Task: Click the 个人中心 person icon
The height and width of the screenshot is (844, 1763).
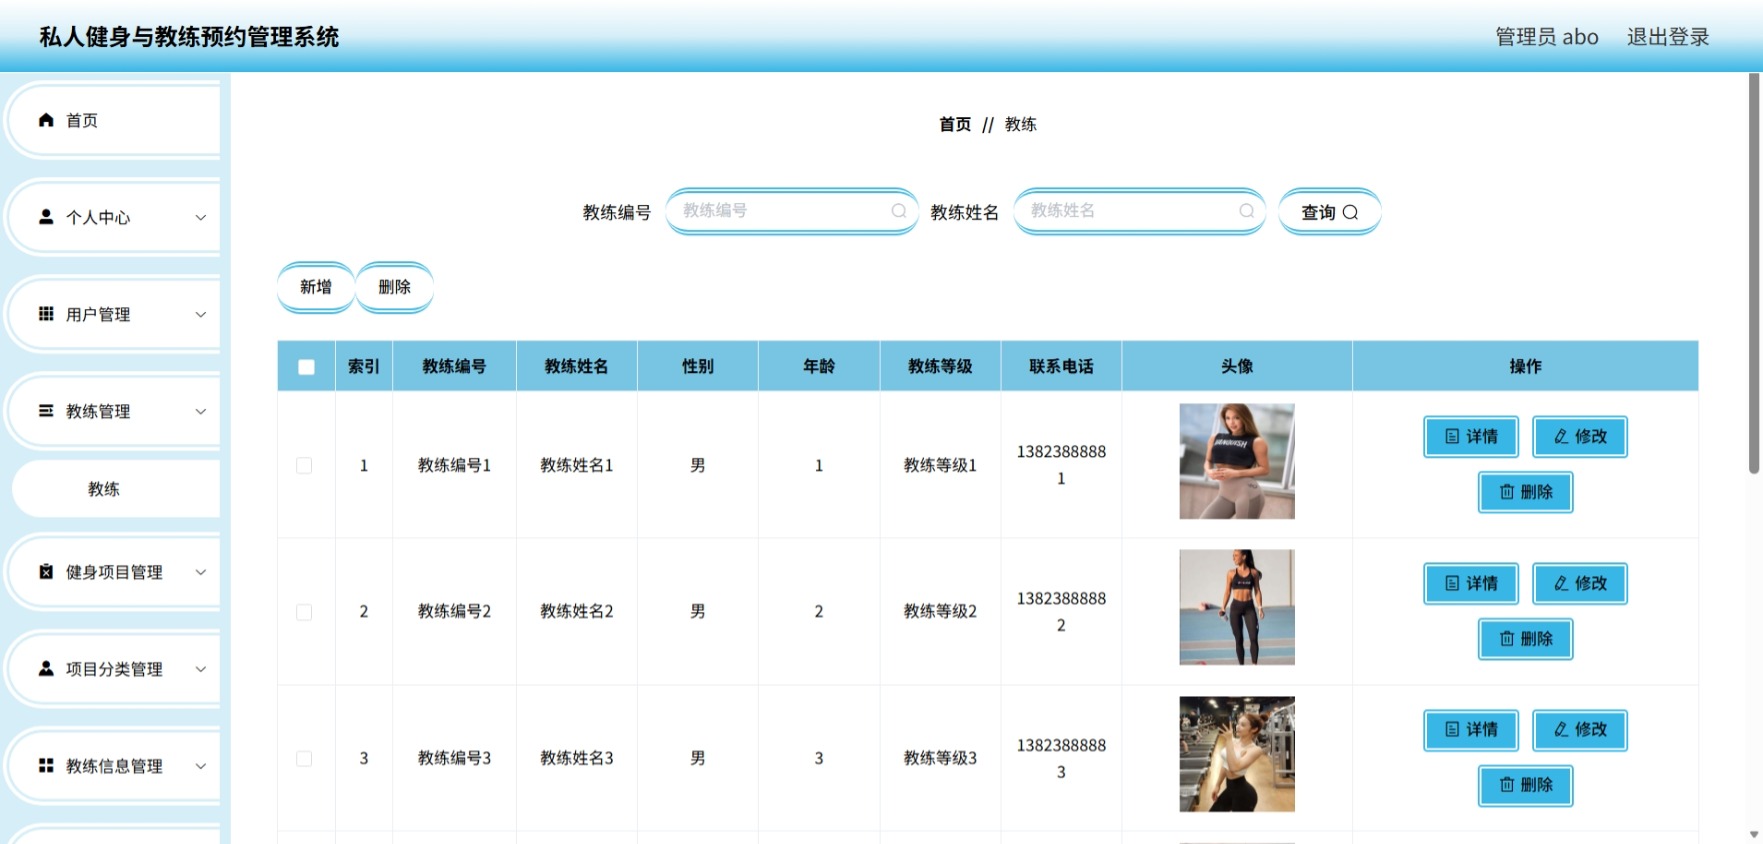Action: (46, 217)
